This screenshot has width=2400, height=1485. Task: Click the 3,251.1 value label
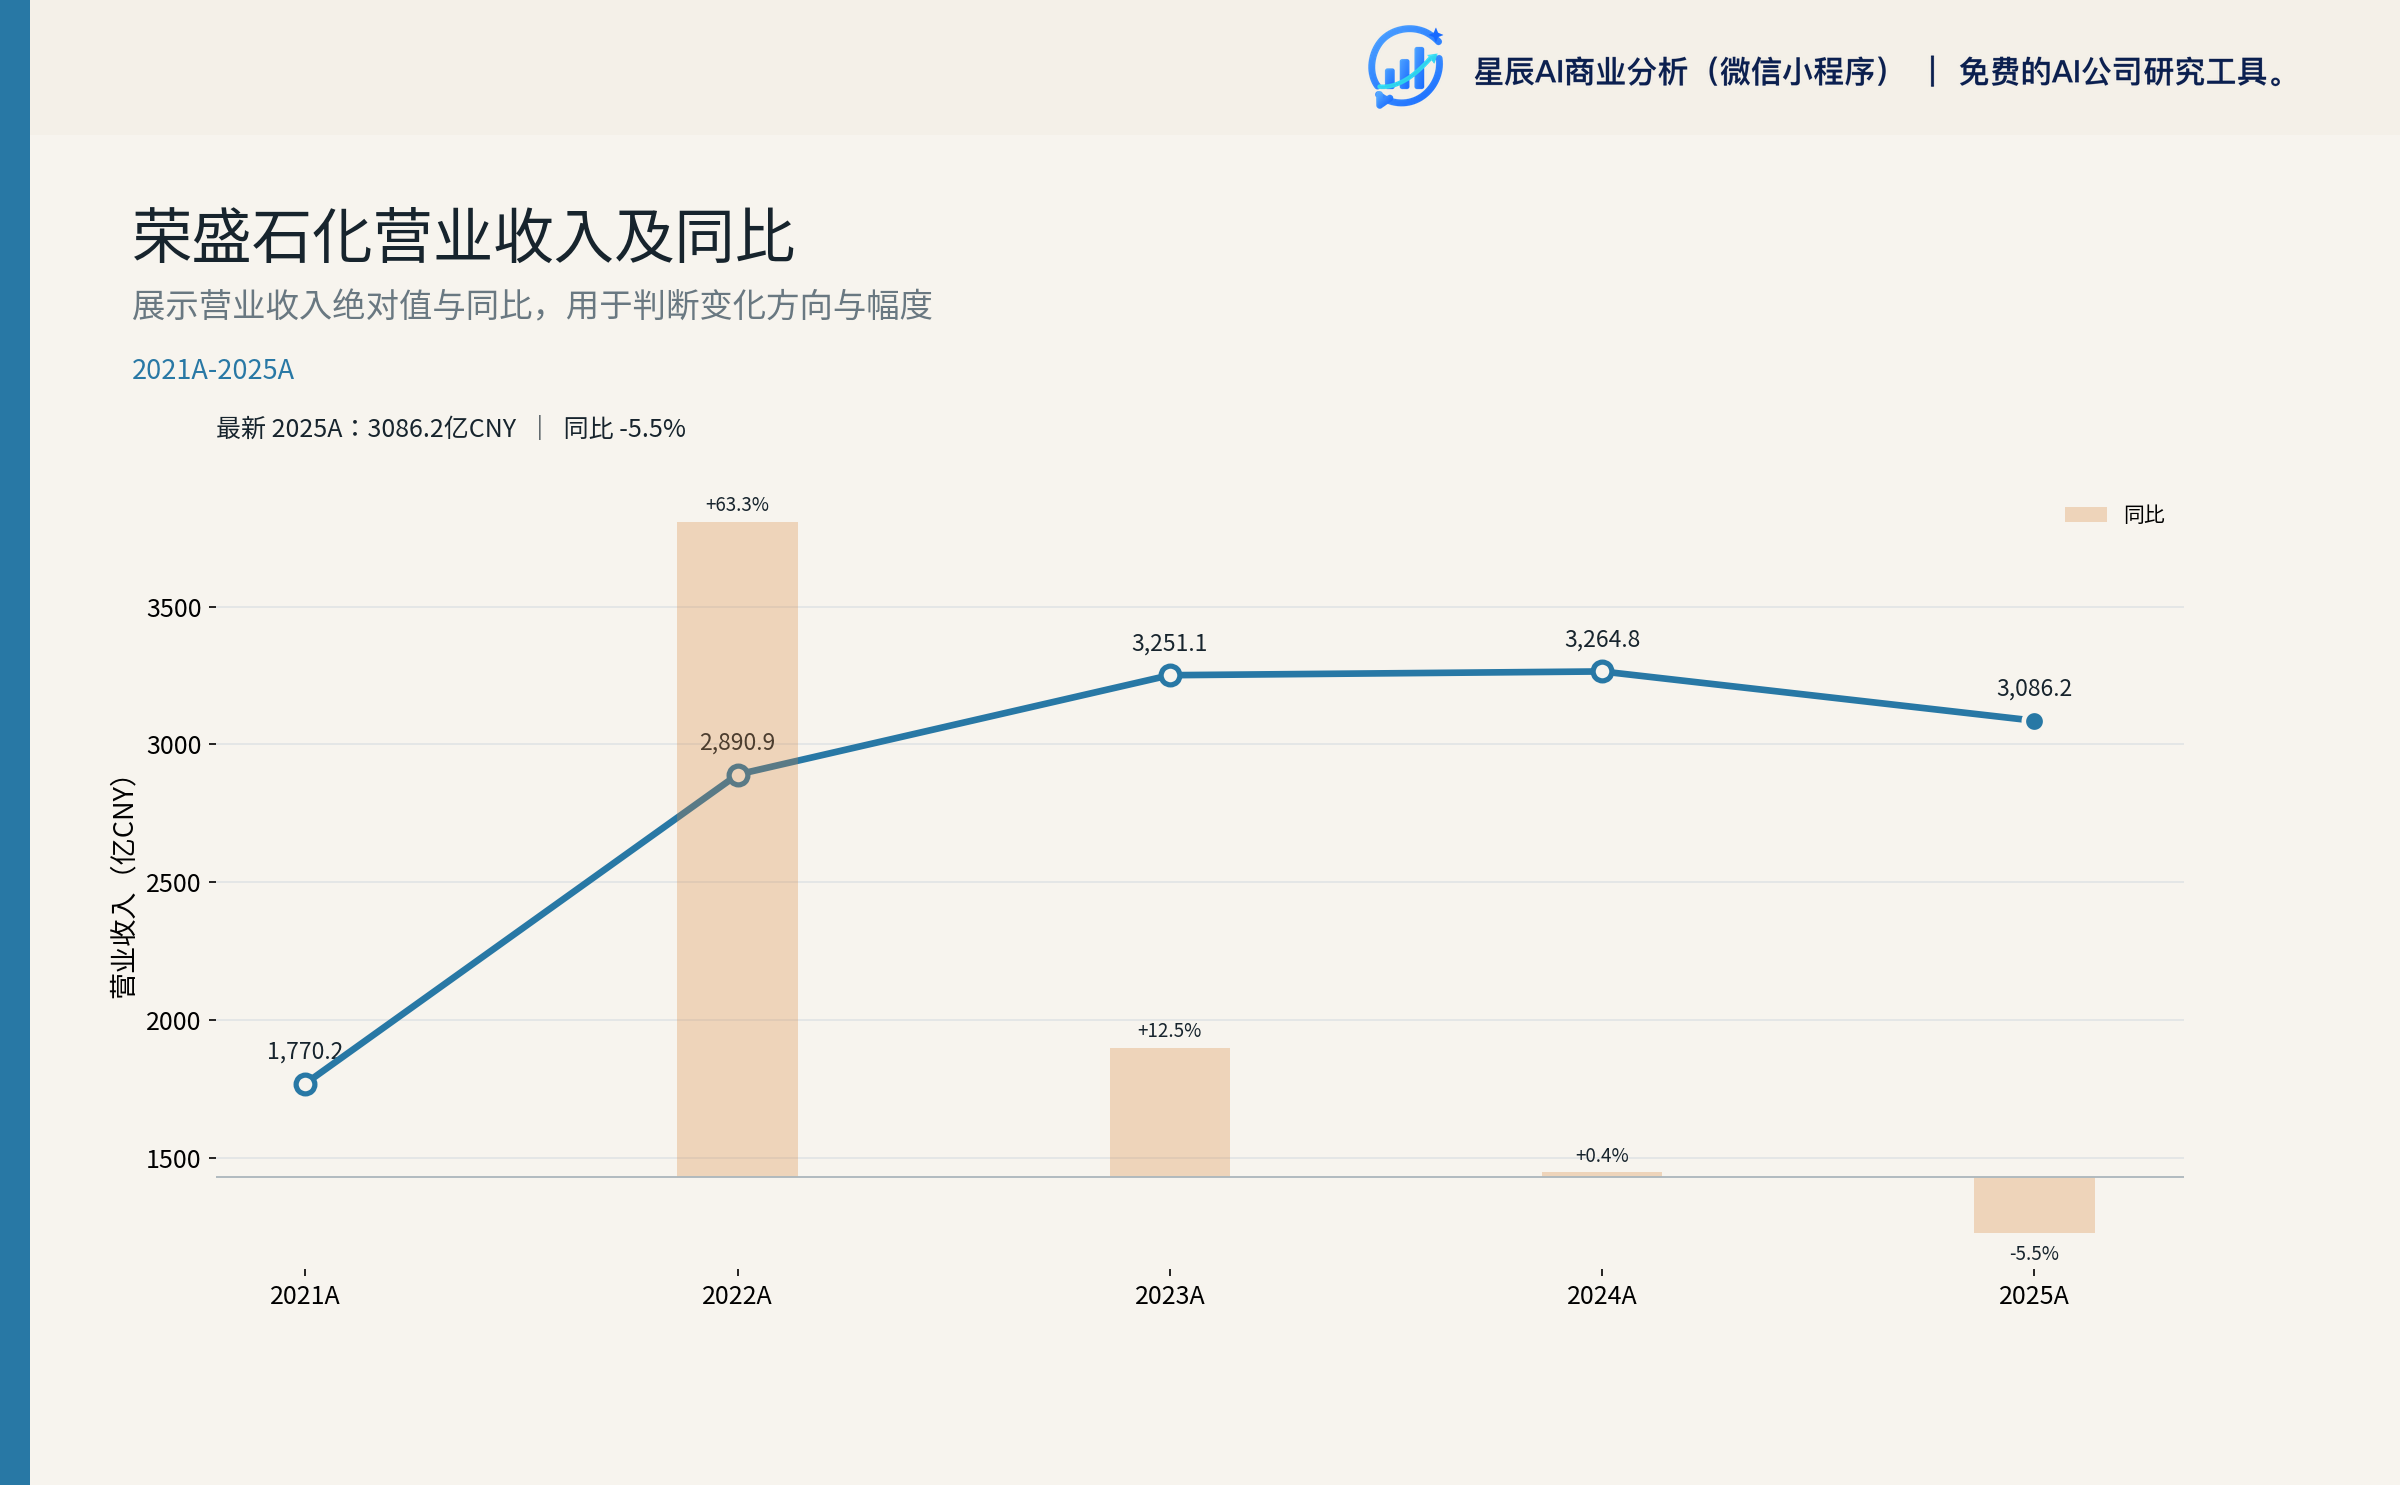(x=1169, y=643)
